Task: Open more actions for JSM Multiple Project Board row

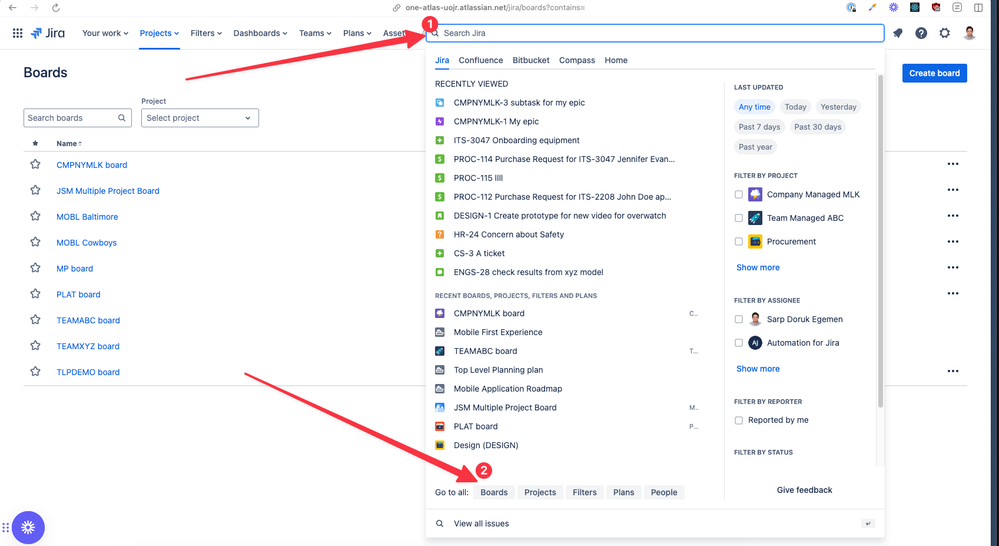Action: [952, 190]
